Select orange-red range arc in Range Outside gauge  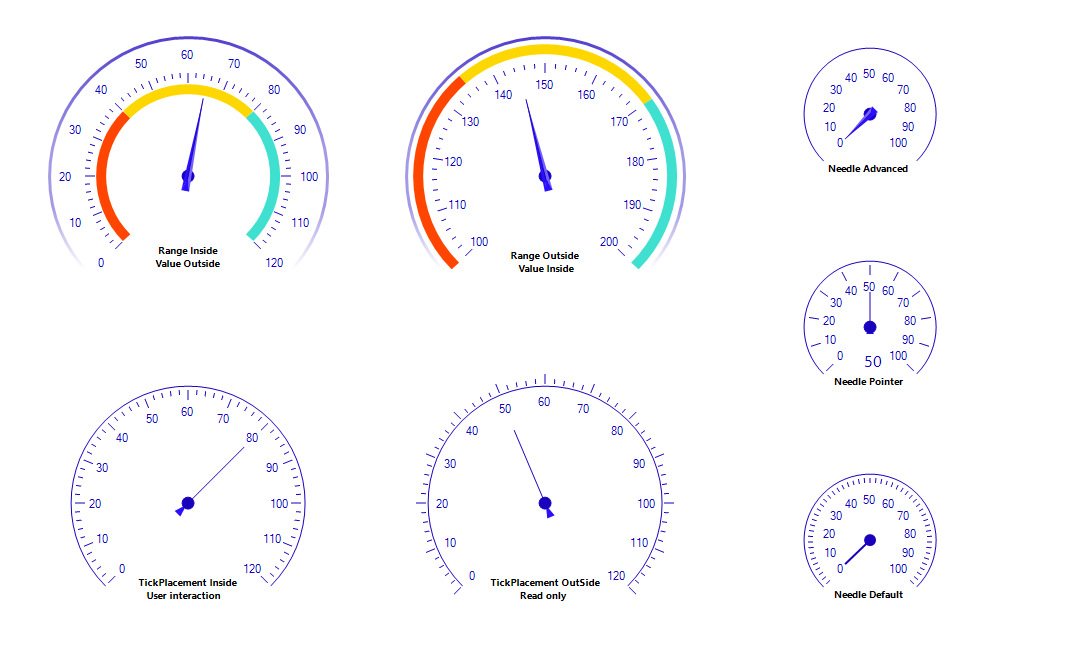click(420, 173)
